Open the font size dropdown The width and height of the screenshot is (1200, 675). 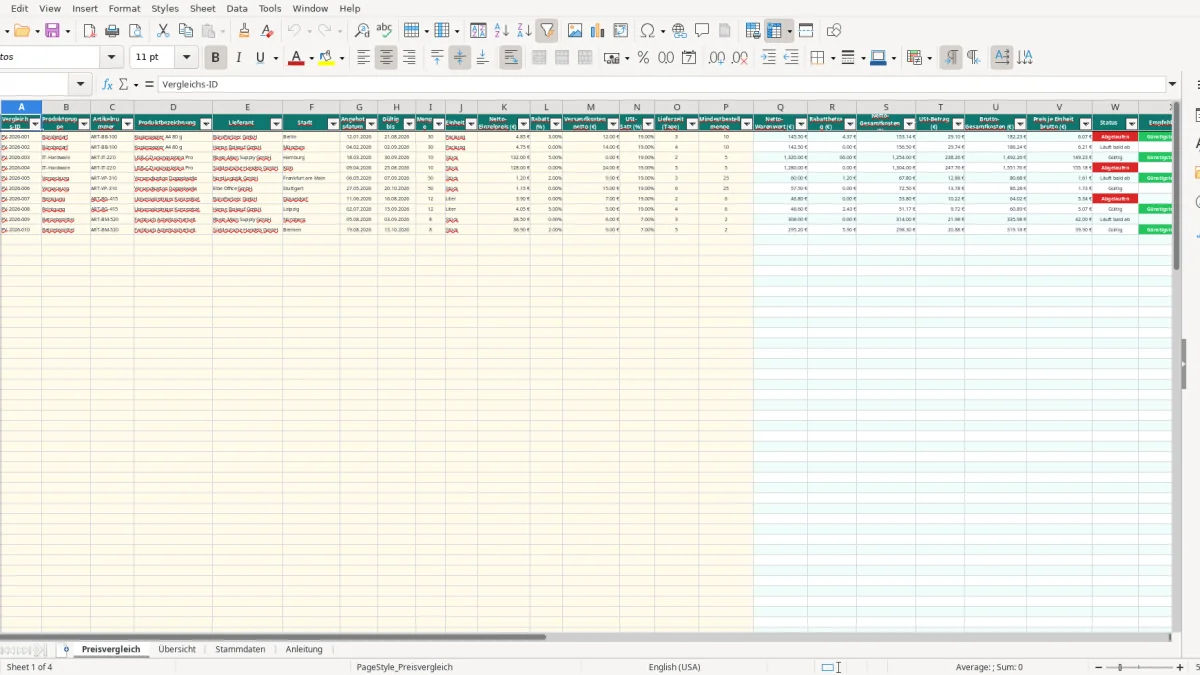(x=187, y=58)
